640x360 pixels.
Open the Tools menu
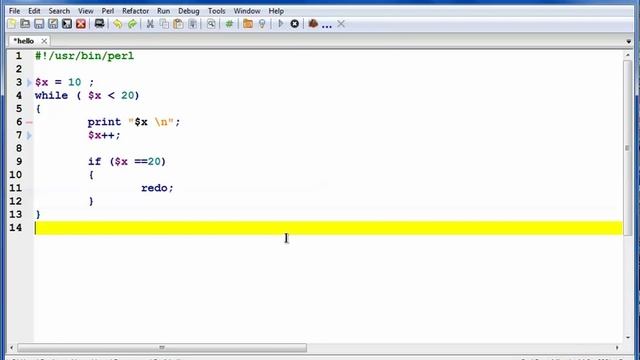pos(216,11)
